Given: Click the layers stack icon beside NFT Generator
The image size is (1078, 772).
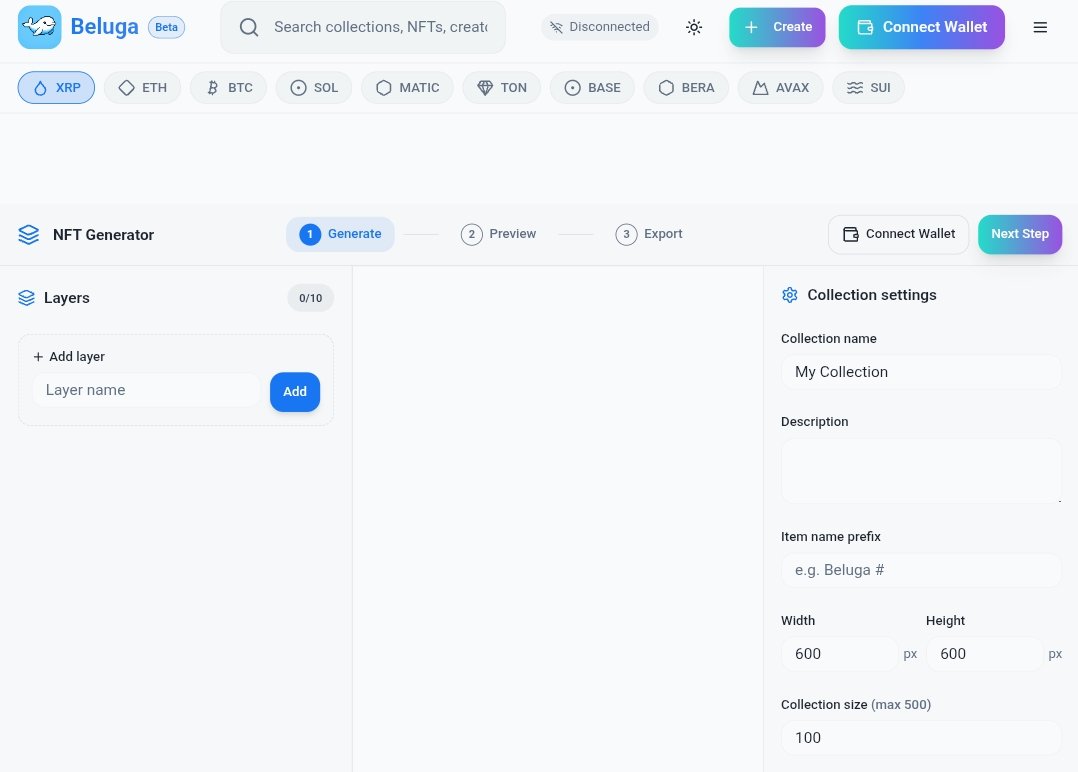Looking at the screenshot, I should coord(28,234).
